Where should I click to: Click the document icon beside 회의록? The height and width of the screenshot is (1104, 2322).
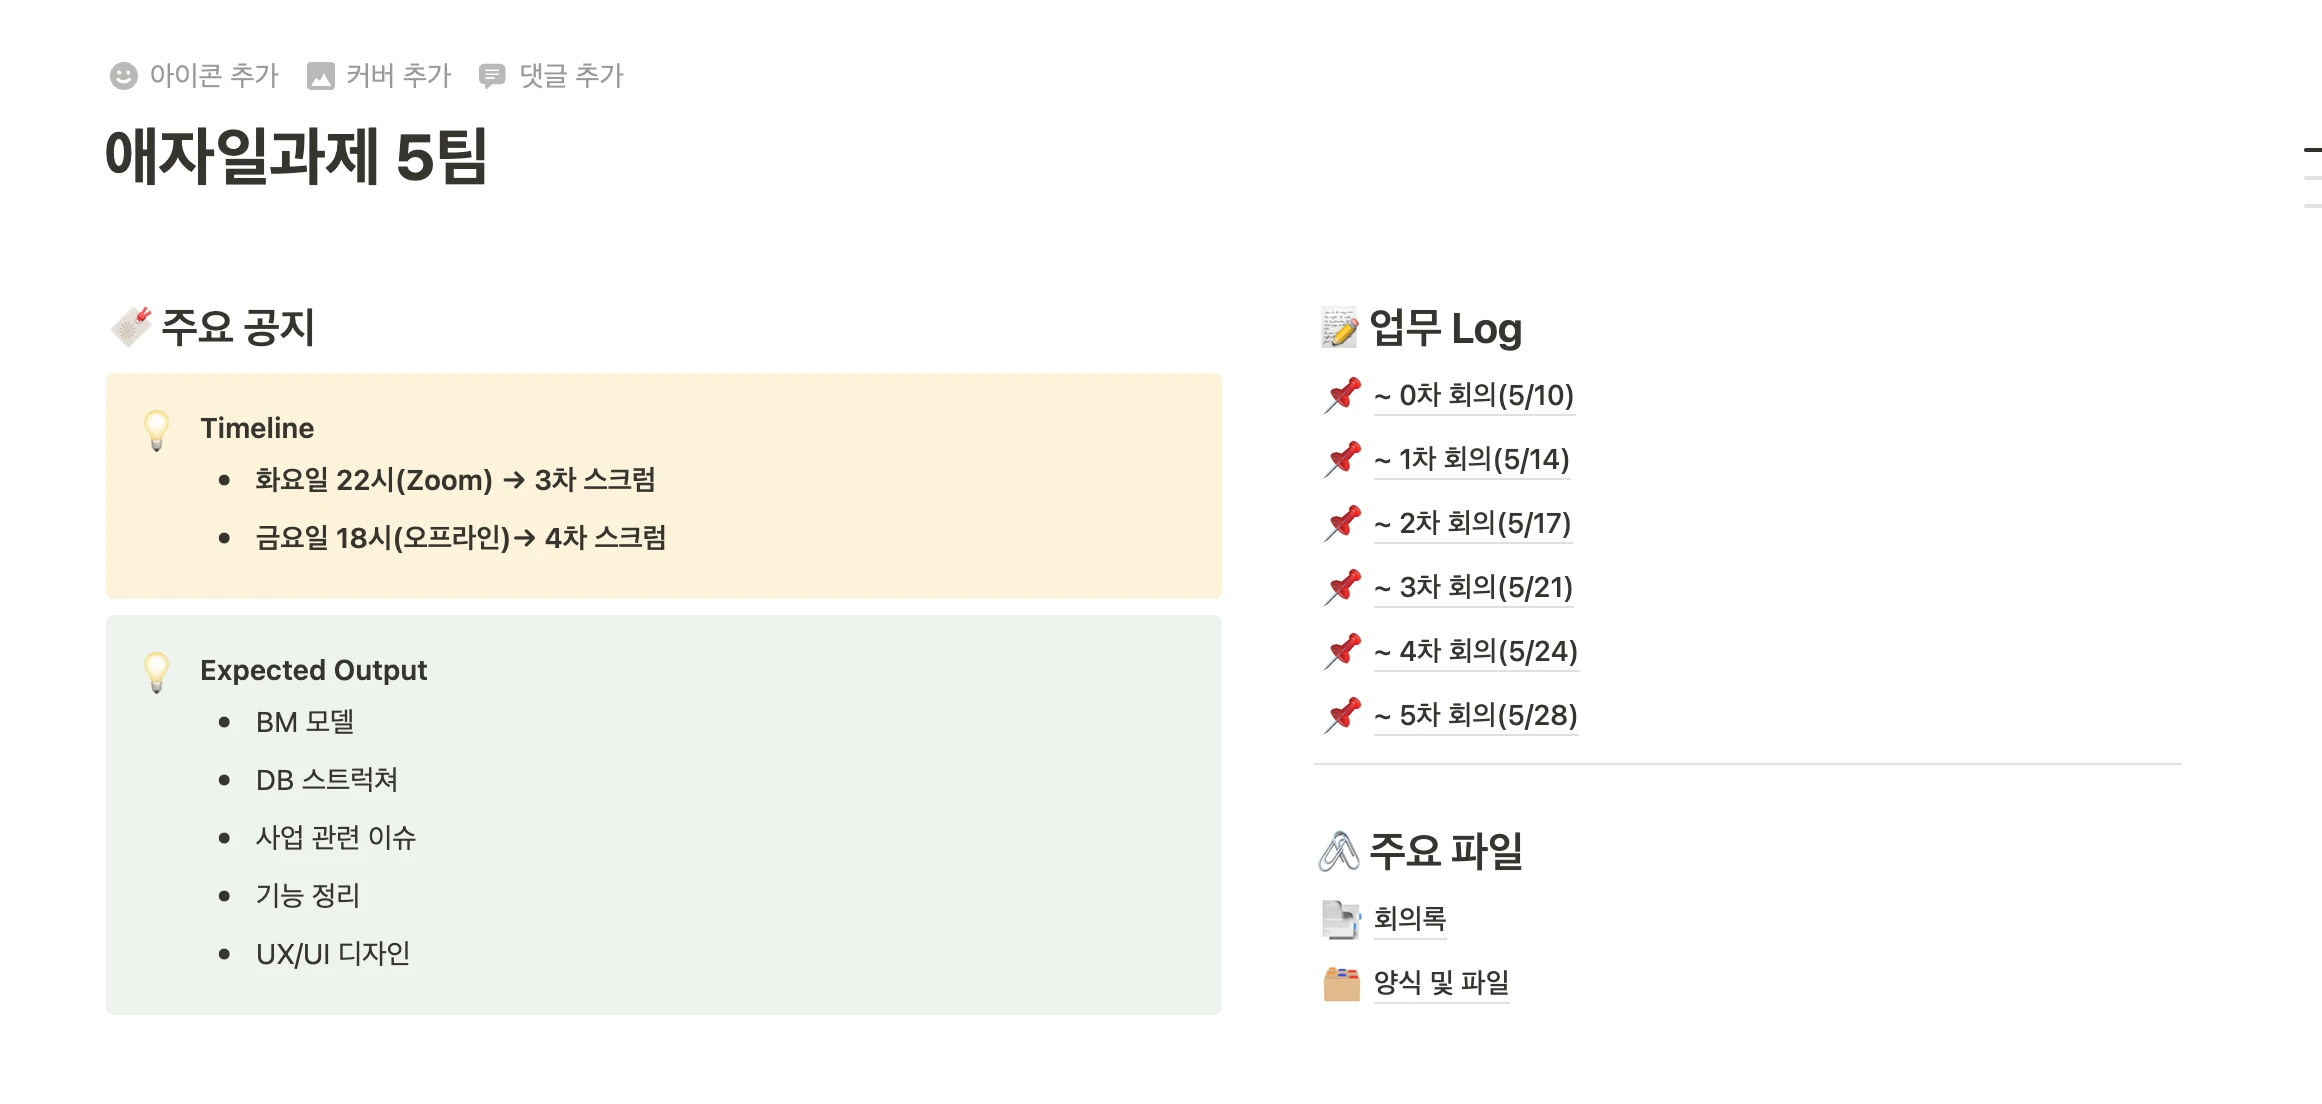point(1341,919)
